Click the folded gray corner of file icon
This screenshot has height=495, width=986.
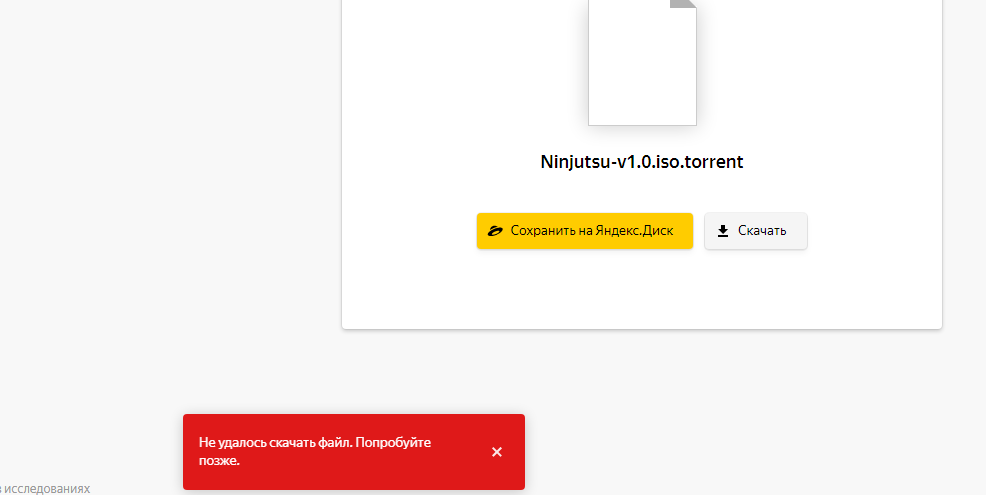click(685, 3)
